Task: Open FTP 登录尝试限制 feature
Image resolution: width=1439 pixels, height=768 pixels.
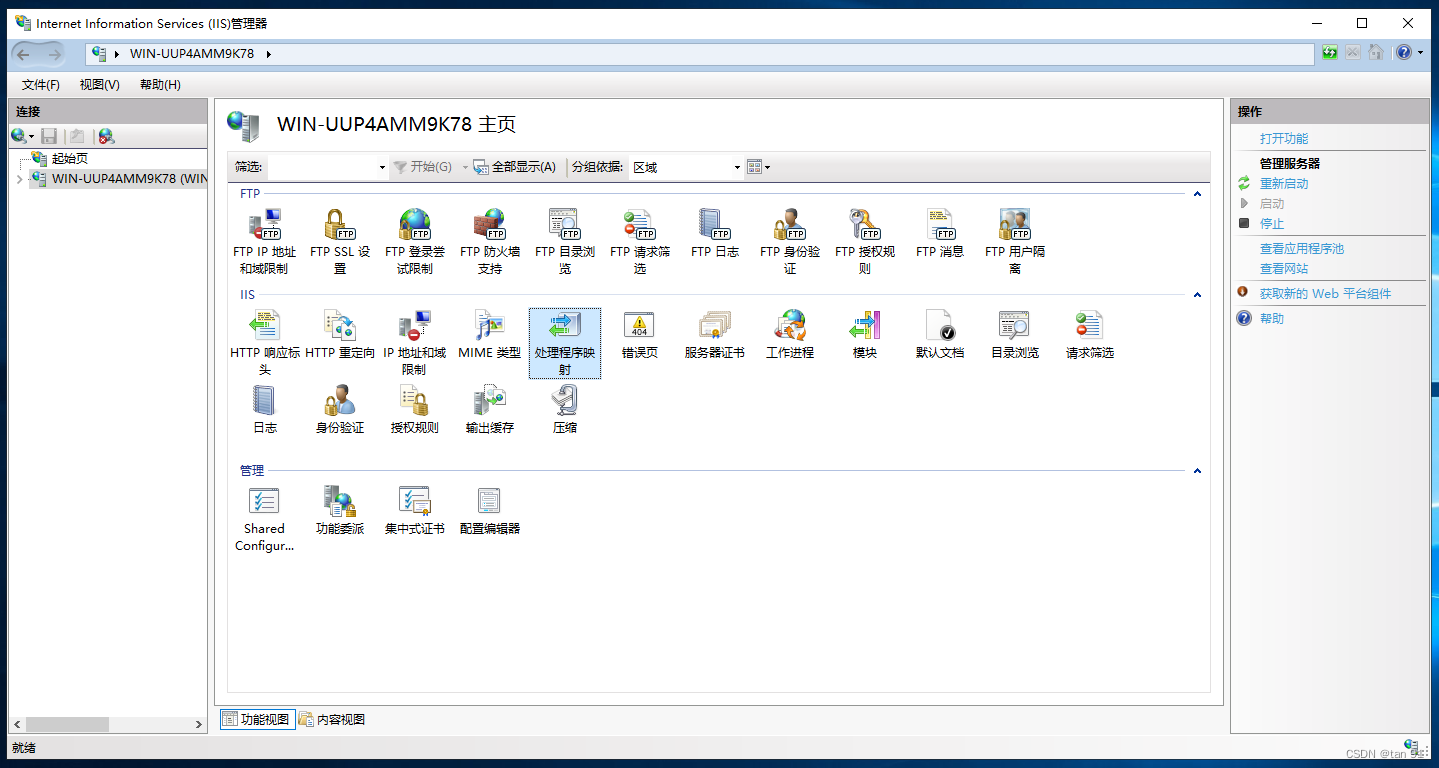Action: point(415,241)
